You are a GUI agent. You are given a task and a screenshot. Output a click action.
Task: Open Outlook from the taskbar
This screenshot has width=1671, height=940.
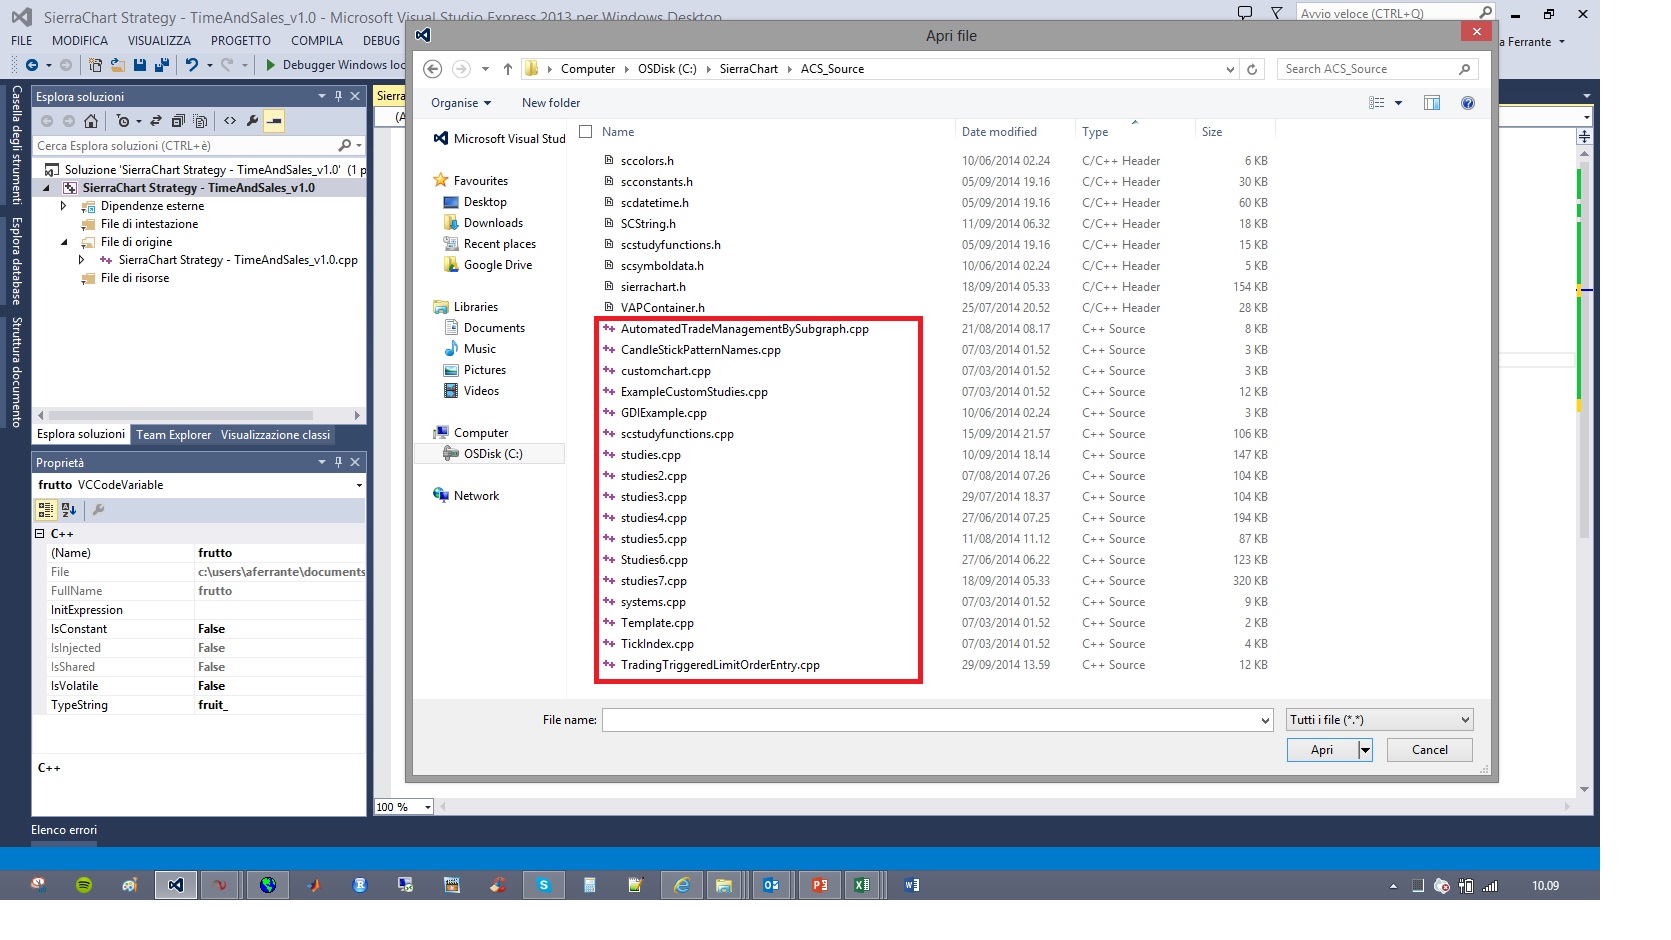point(772,885)
